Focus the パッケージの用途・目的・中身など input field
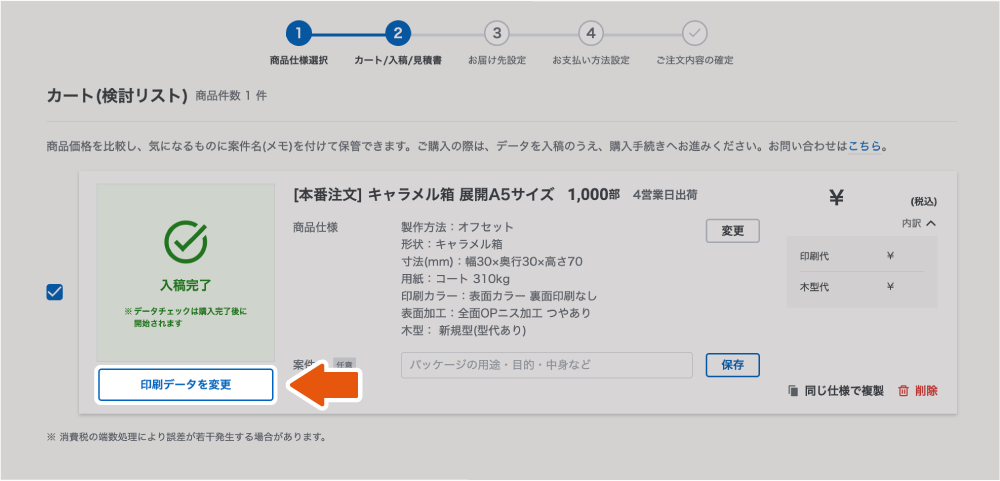Viewport: 1000px width, 481px height. tap(547, 365)
